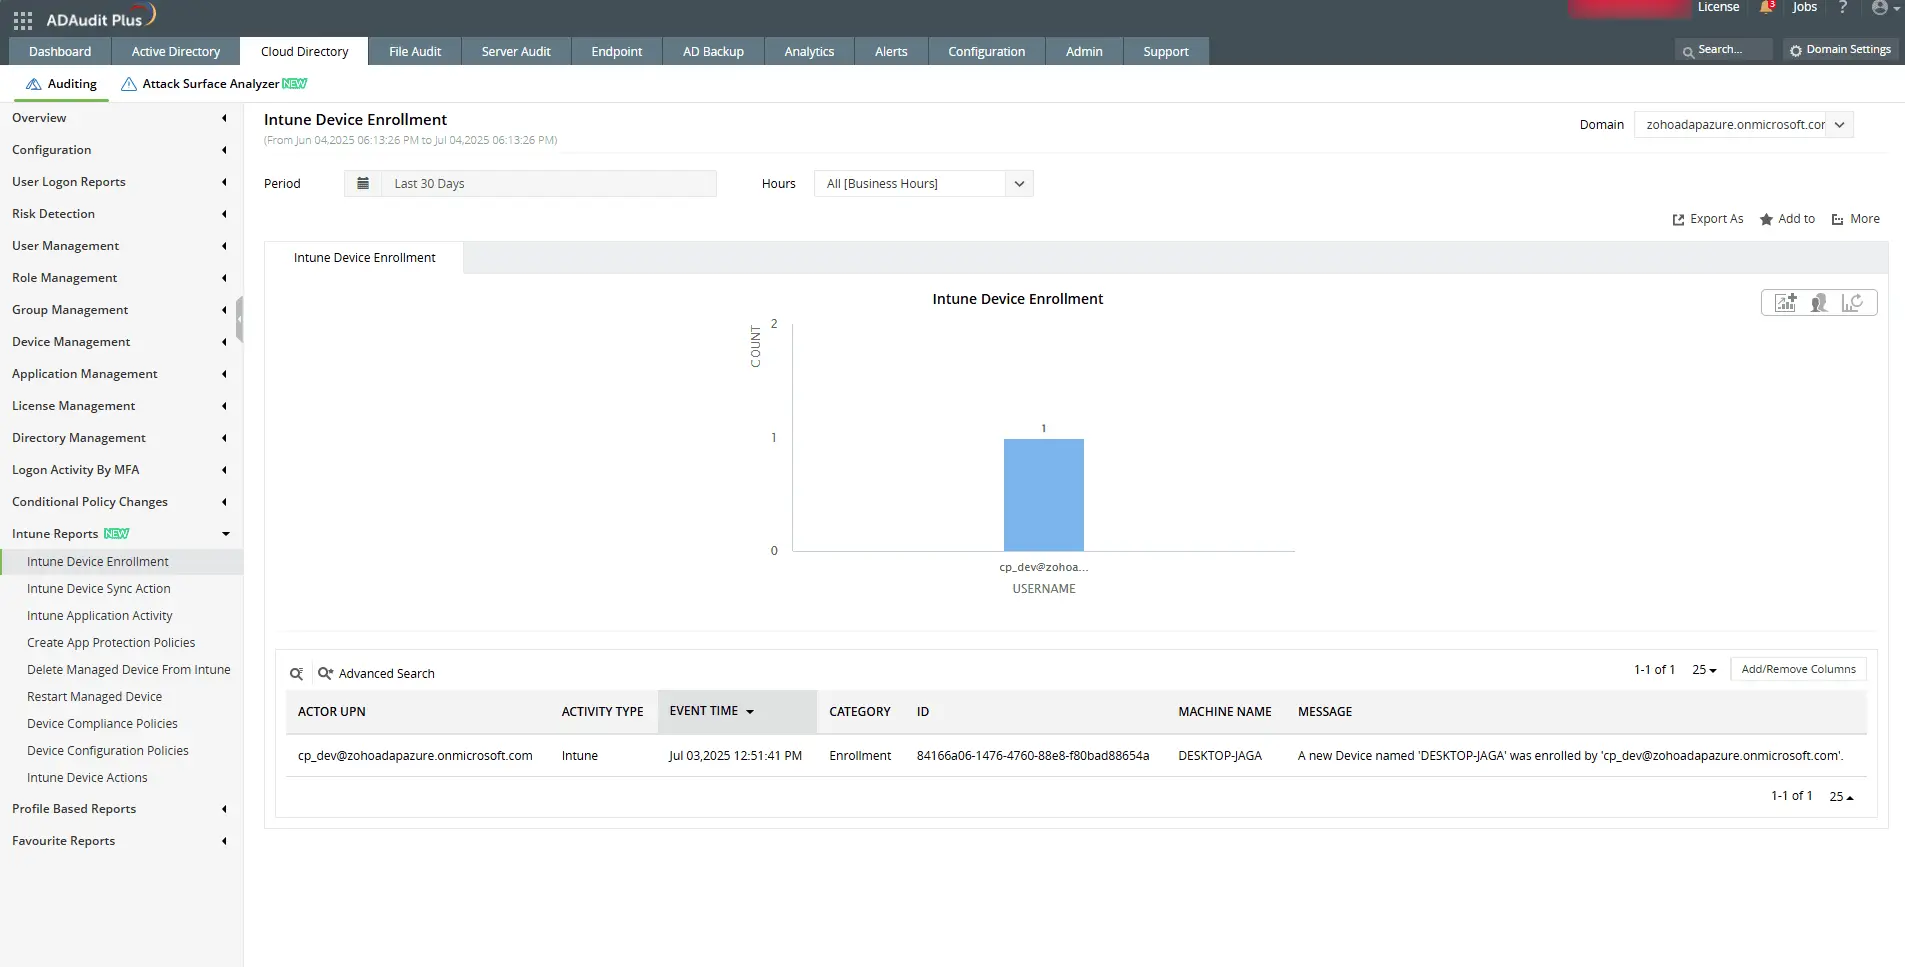Open Delete Managed Device From Intune report
Viewport: 1905px width, 967px height.
tap(129, 670)
